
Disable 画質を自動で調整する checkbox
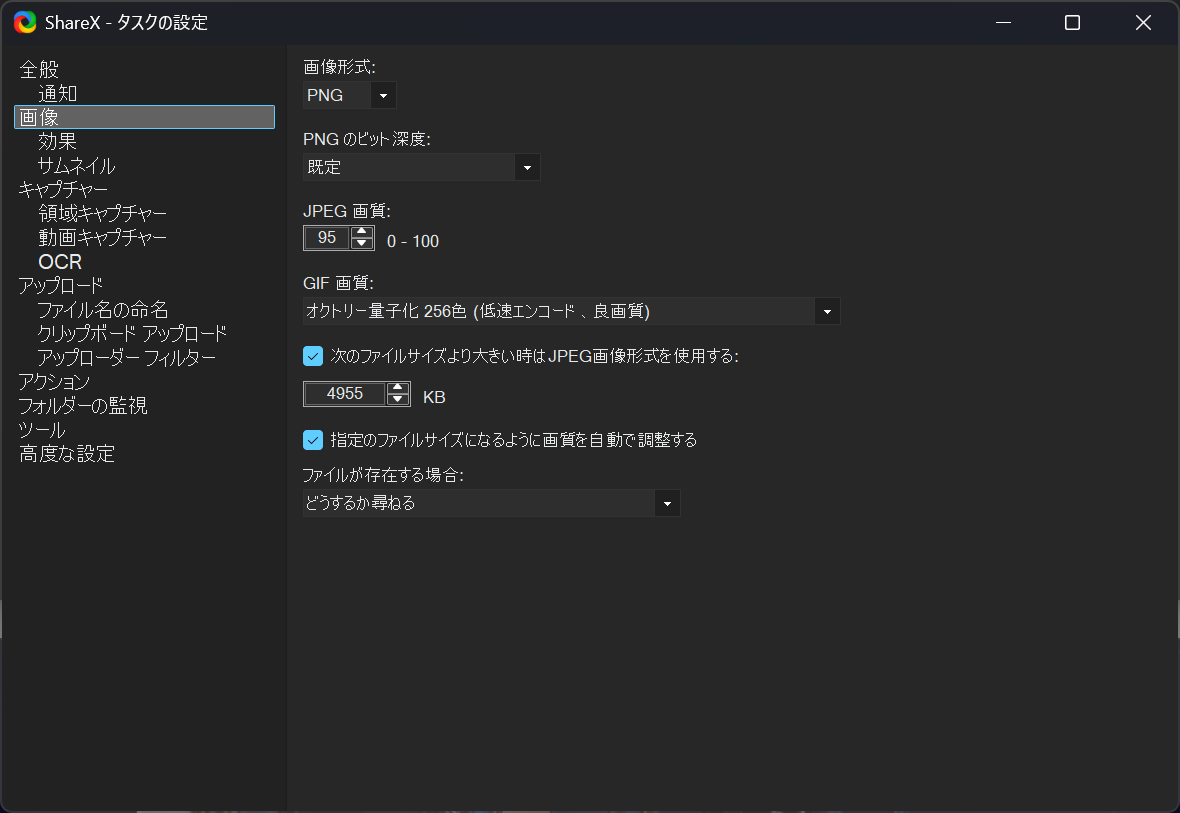pyautogui.click(x=313, y=440)
